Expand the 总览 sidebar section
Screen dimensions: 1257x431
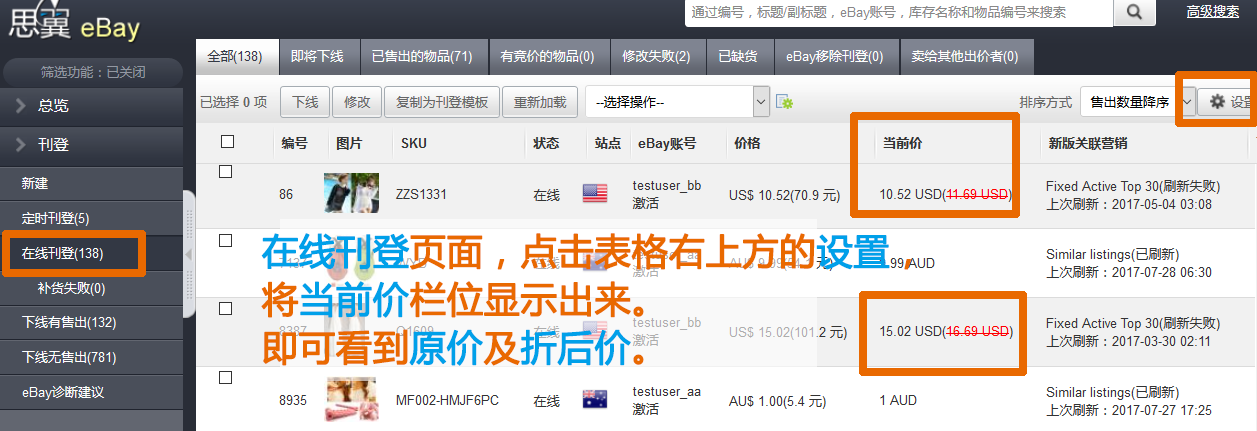coord(92,106)
